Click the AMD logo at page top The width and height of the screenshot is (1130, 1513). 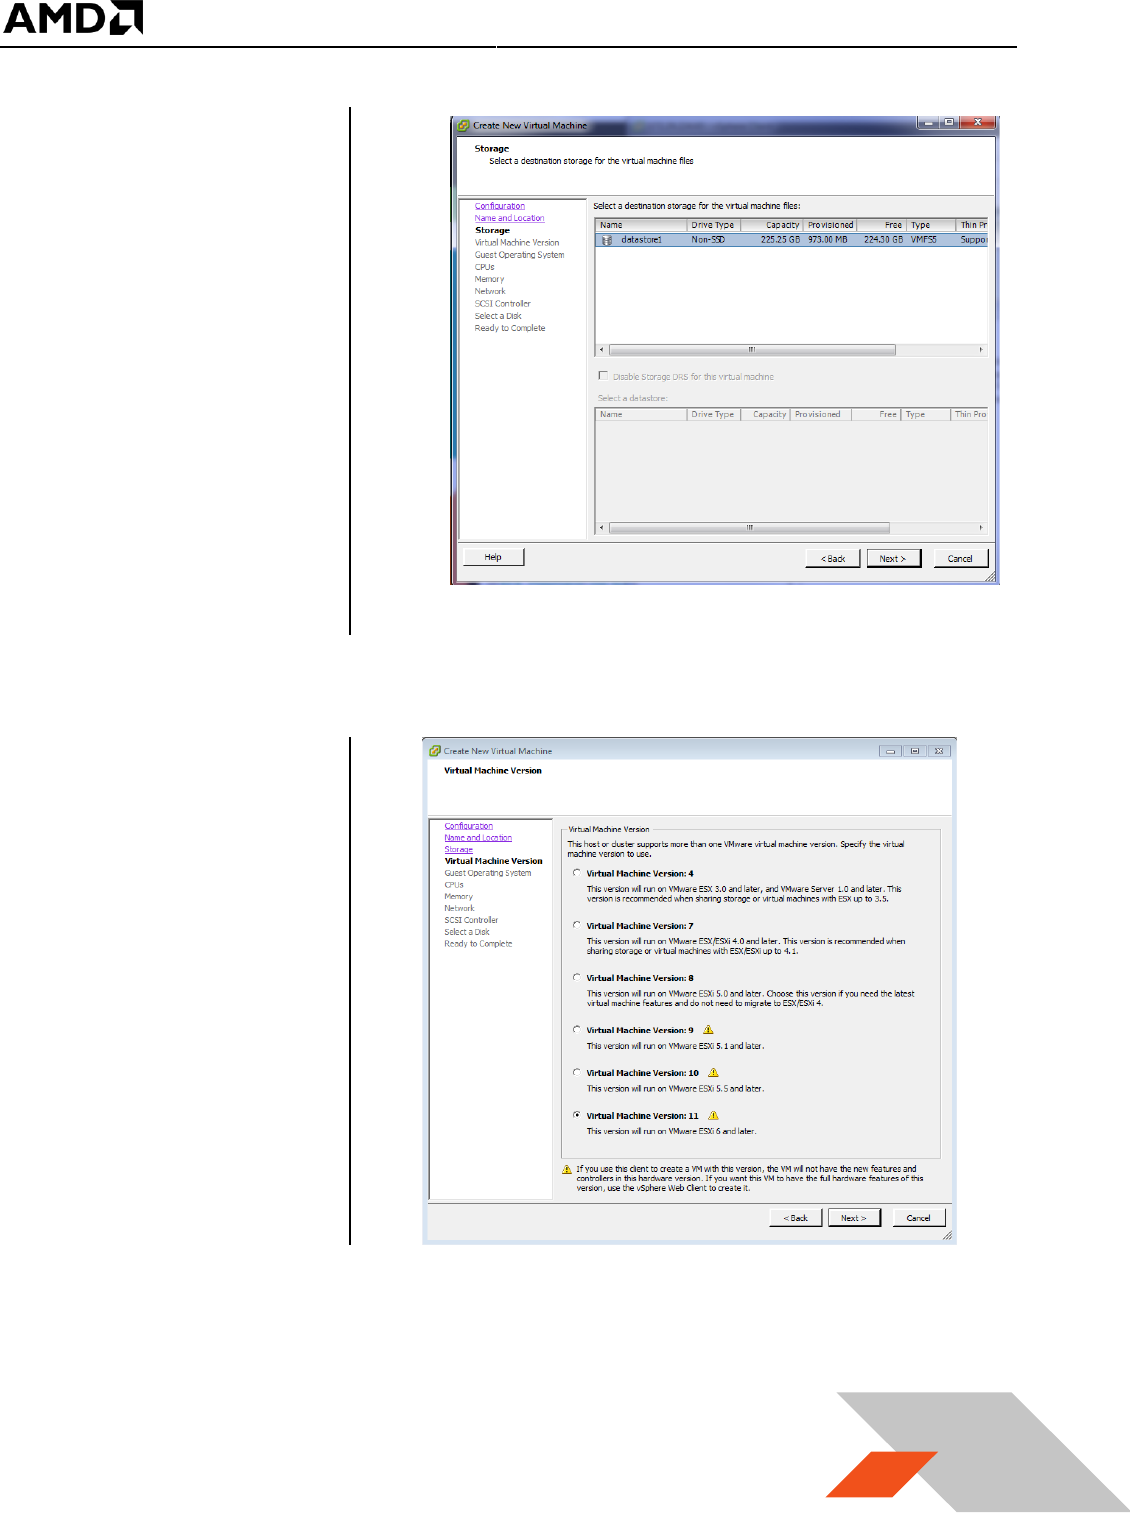74,18
